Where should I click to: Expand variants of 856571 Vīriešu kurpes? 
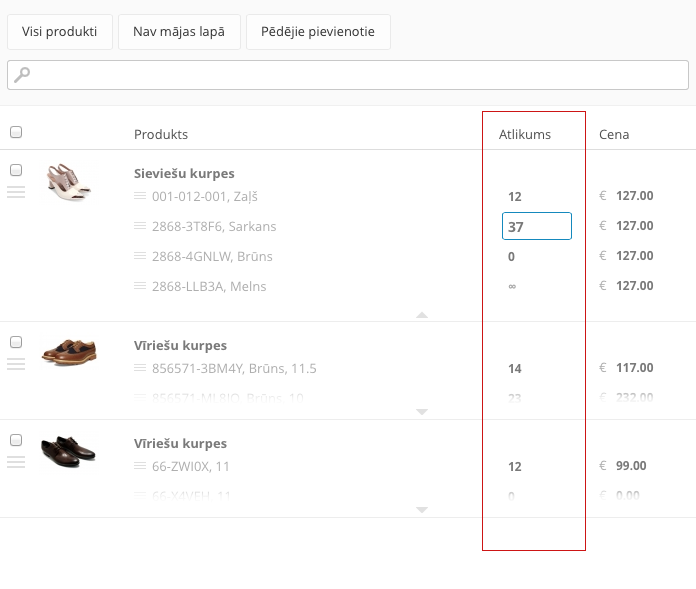422,412
